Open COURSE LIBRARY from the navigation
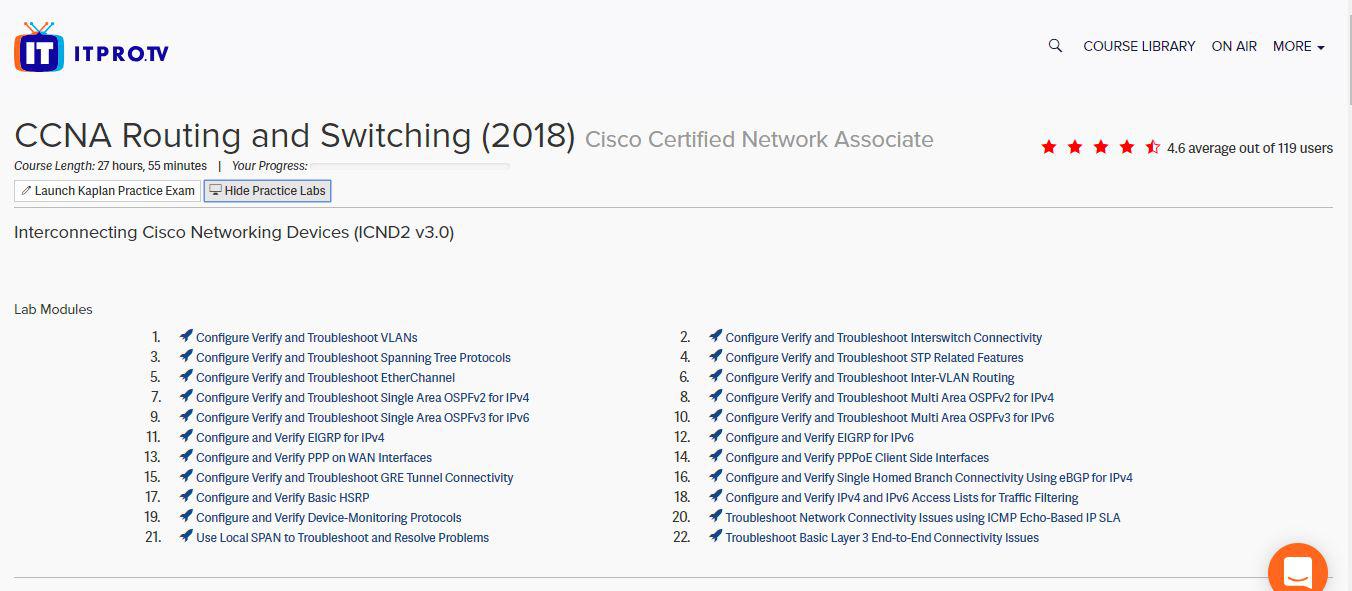 (1139, 46)
